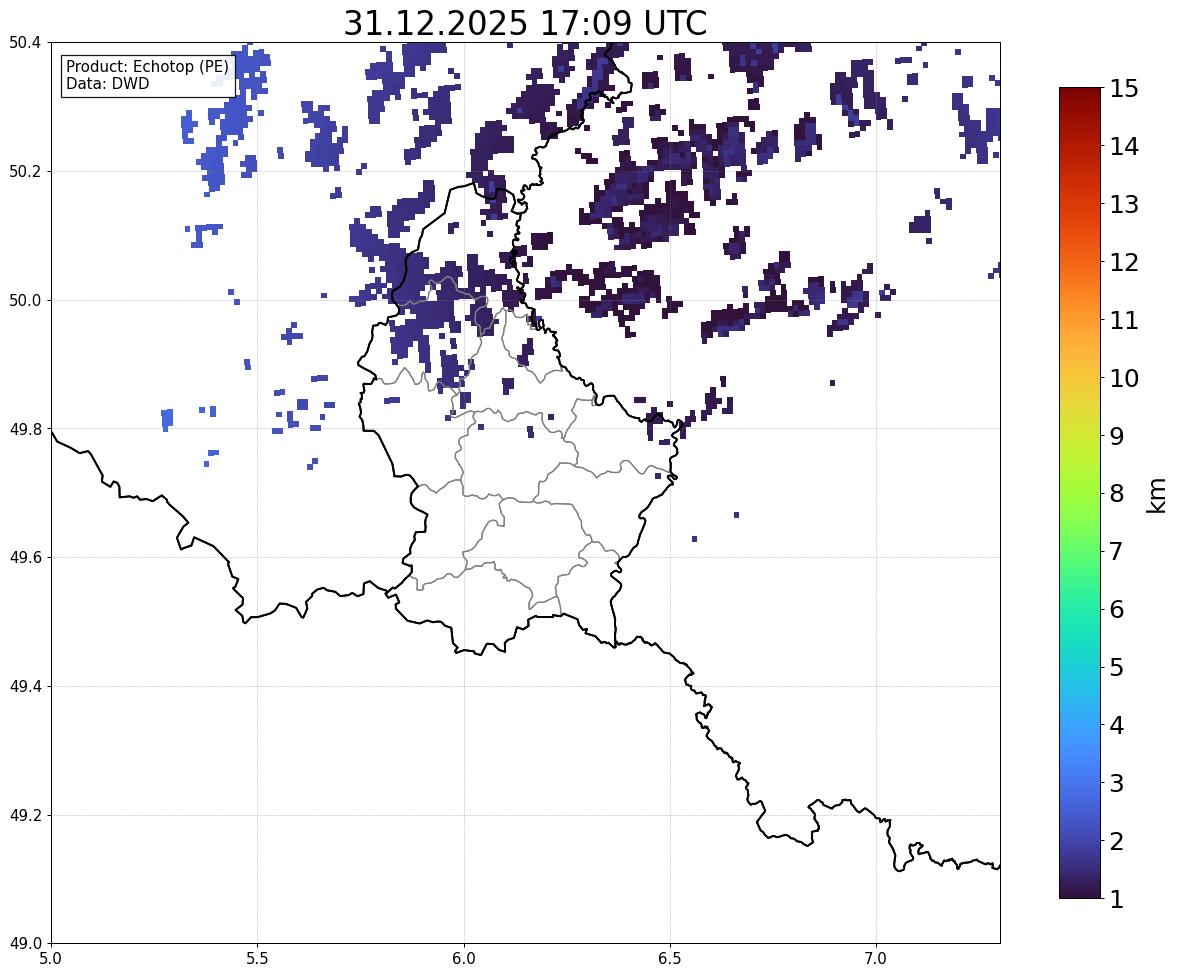Click the colorbar tick label 14
This screenshot has width=1178, height=976.
pos(1124,147)
